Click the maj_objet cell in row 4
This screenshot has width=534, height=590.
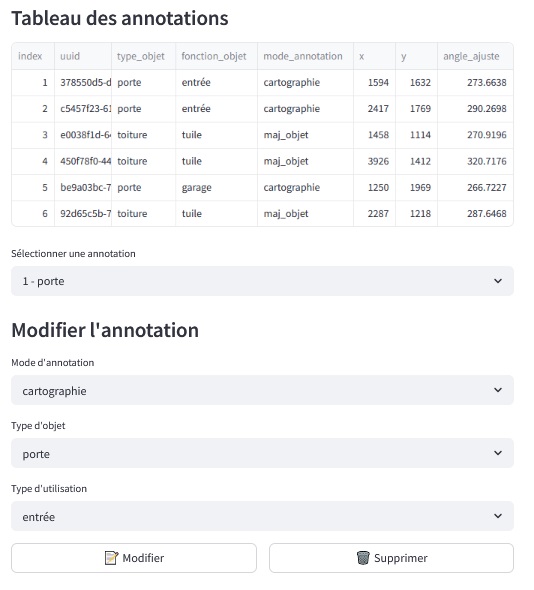point(305,161)
